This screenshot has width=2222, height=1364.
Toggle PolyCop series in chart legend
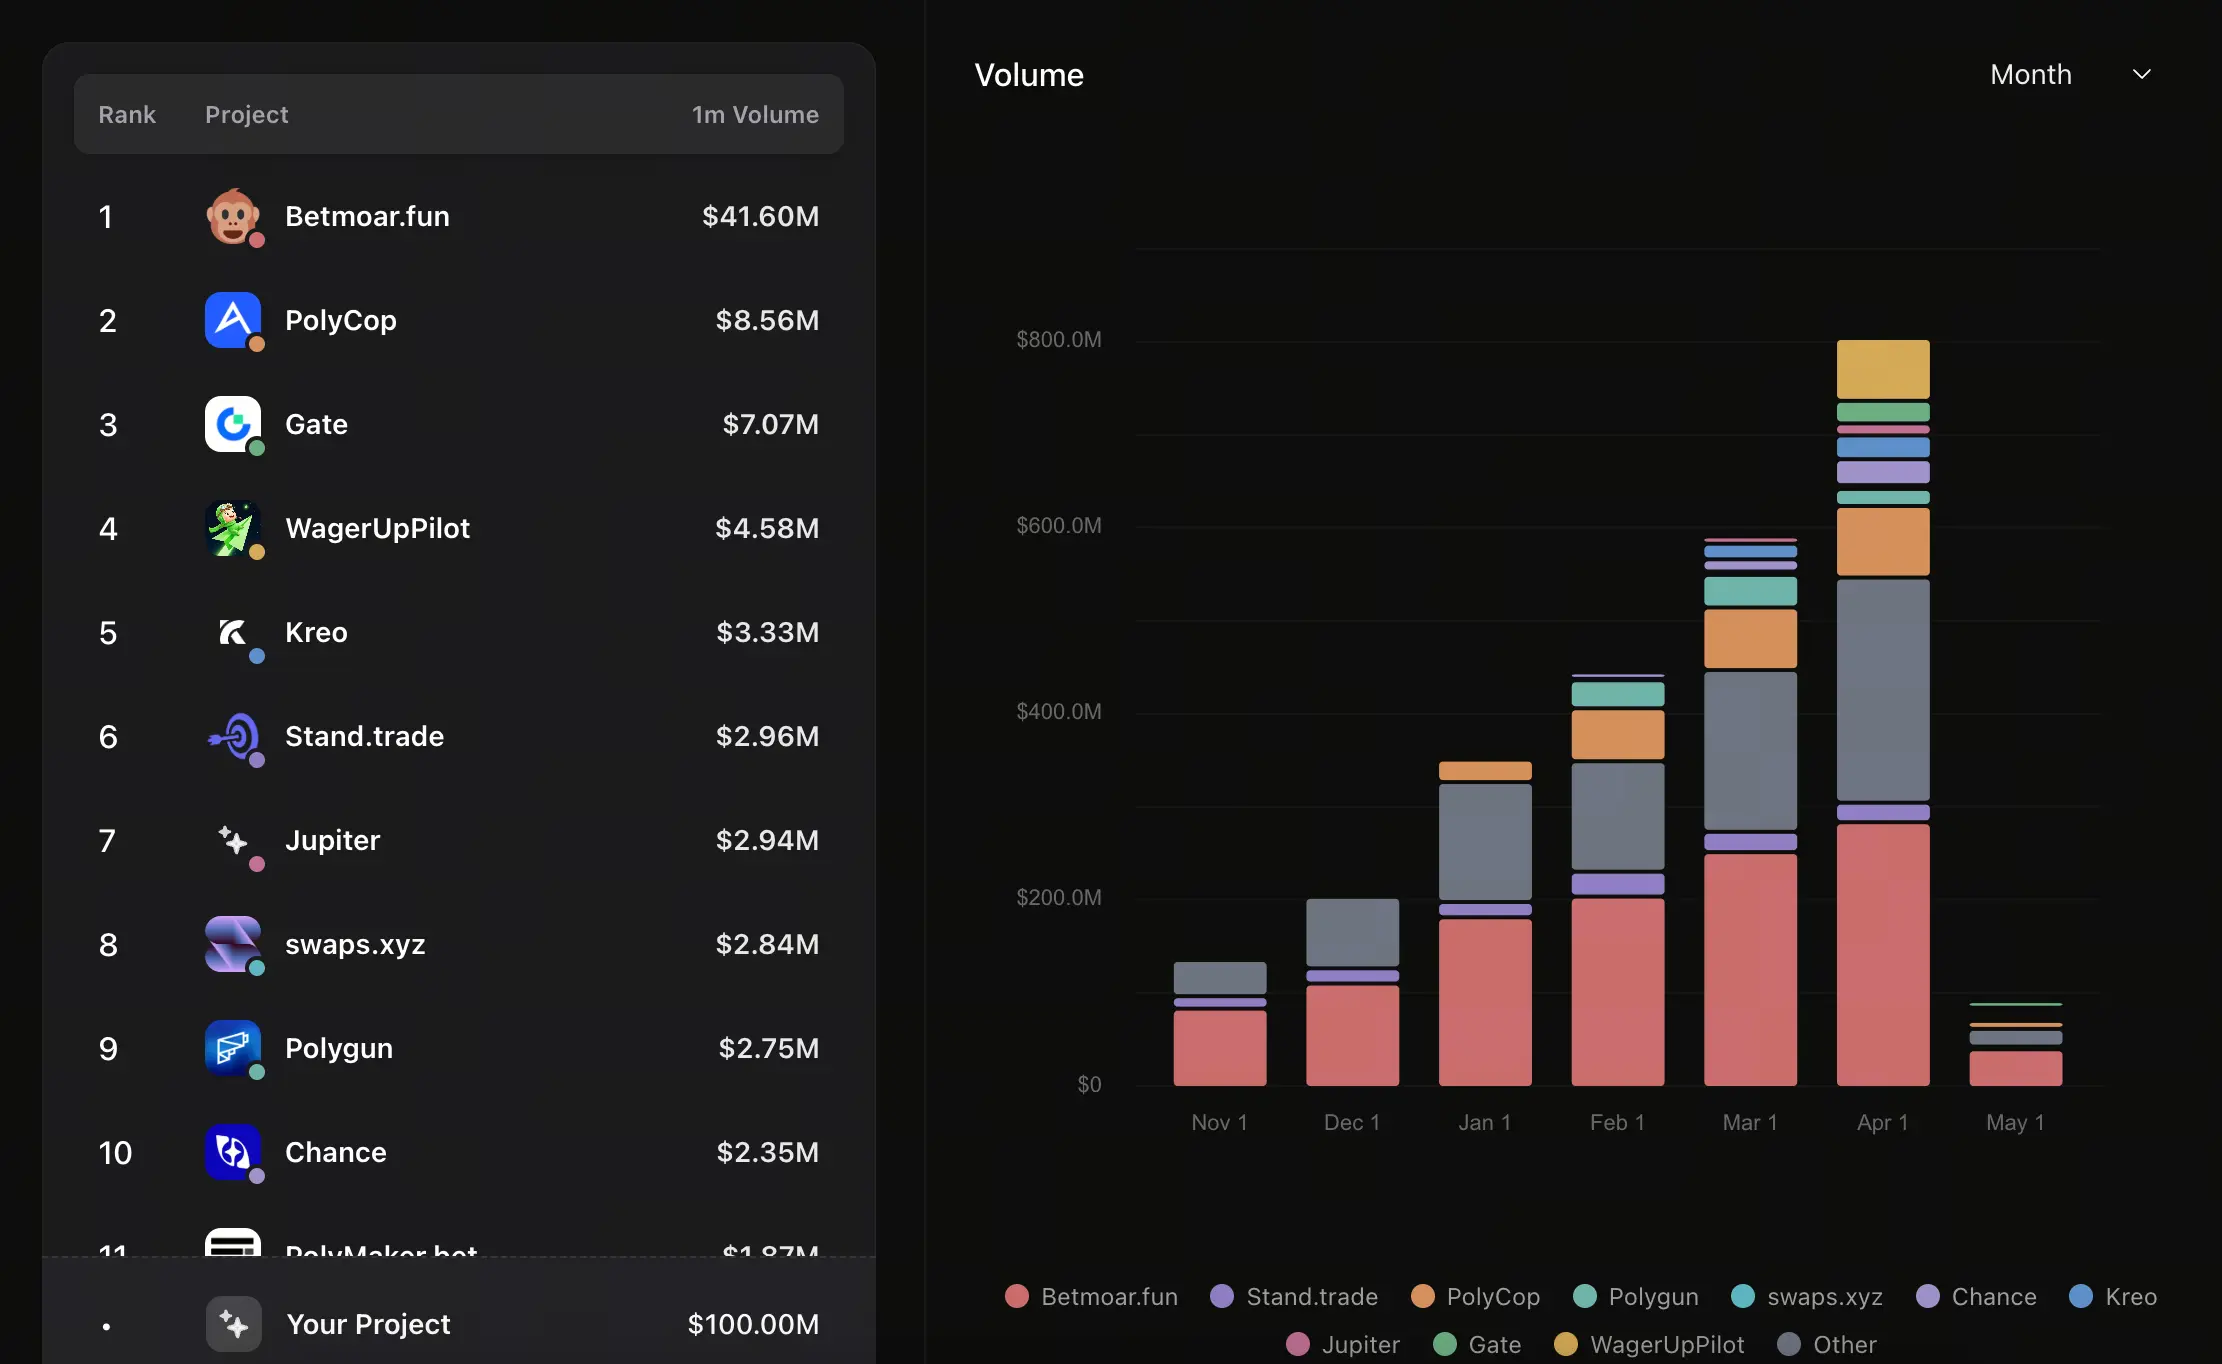point(1475,1296)
